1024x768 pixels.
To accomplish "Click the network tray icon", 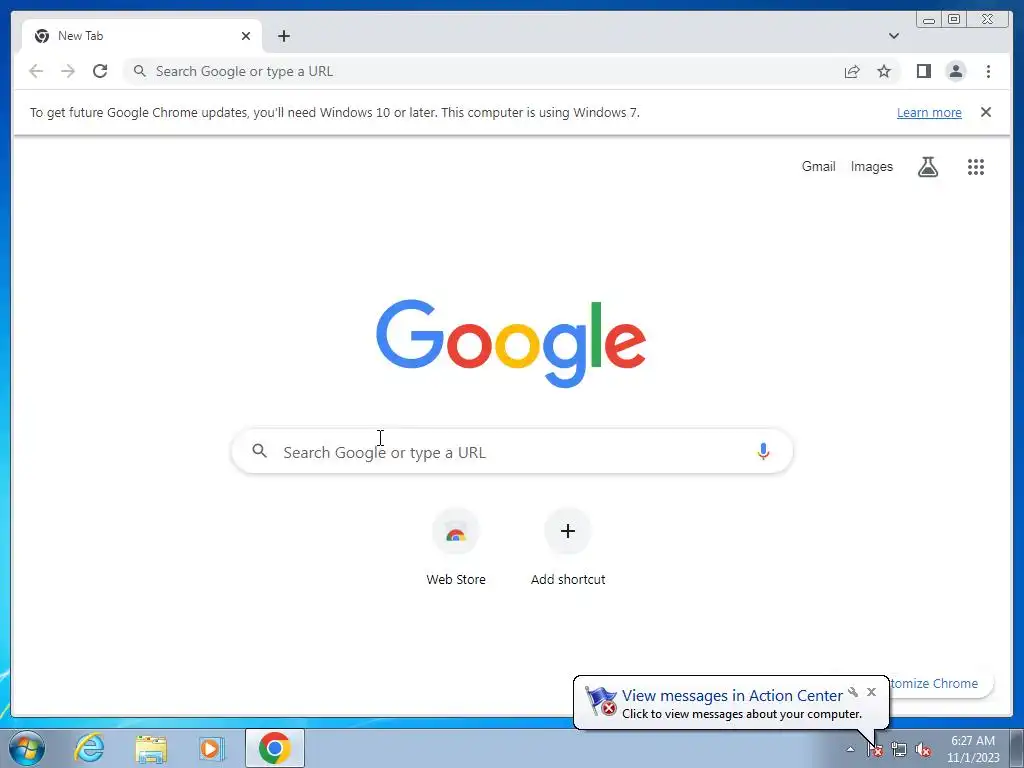I will coord(899,750).
